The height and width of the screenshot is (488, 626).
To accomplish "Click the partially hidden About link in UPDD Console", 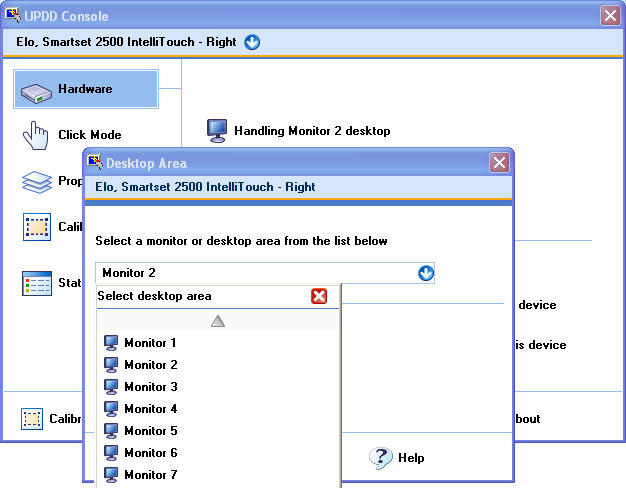I will (527, 419).
